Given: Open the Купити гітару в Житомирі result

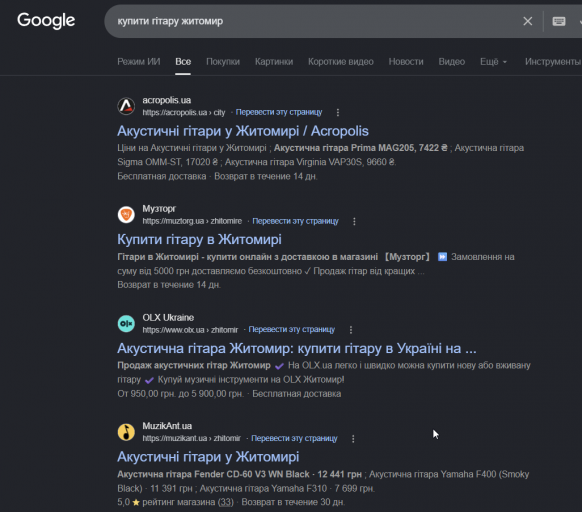Looking at the screenshot, I should [199, 239].
